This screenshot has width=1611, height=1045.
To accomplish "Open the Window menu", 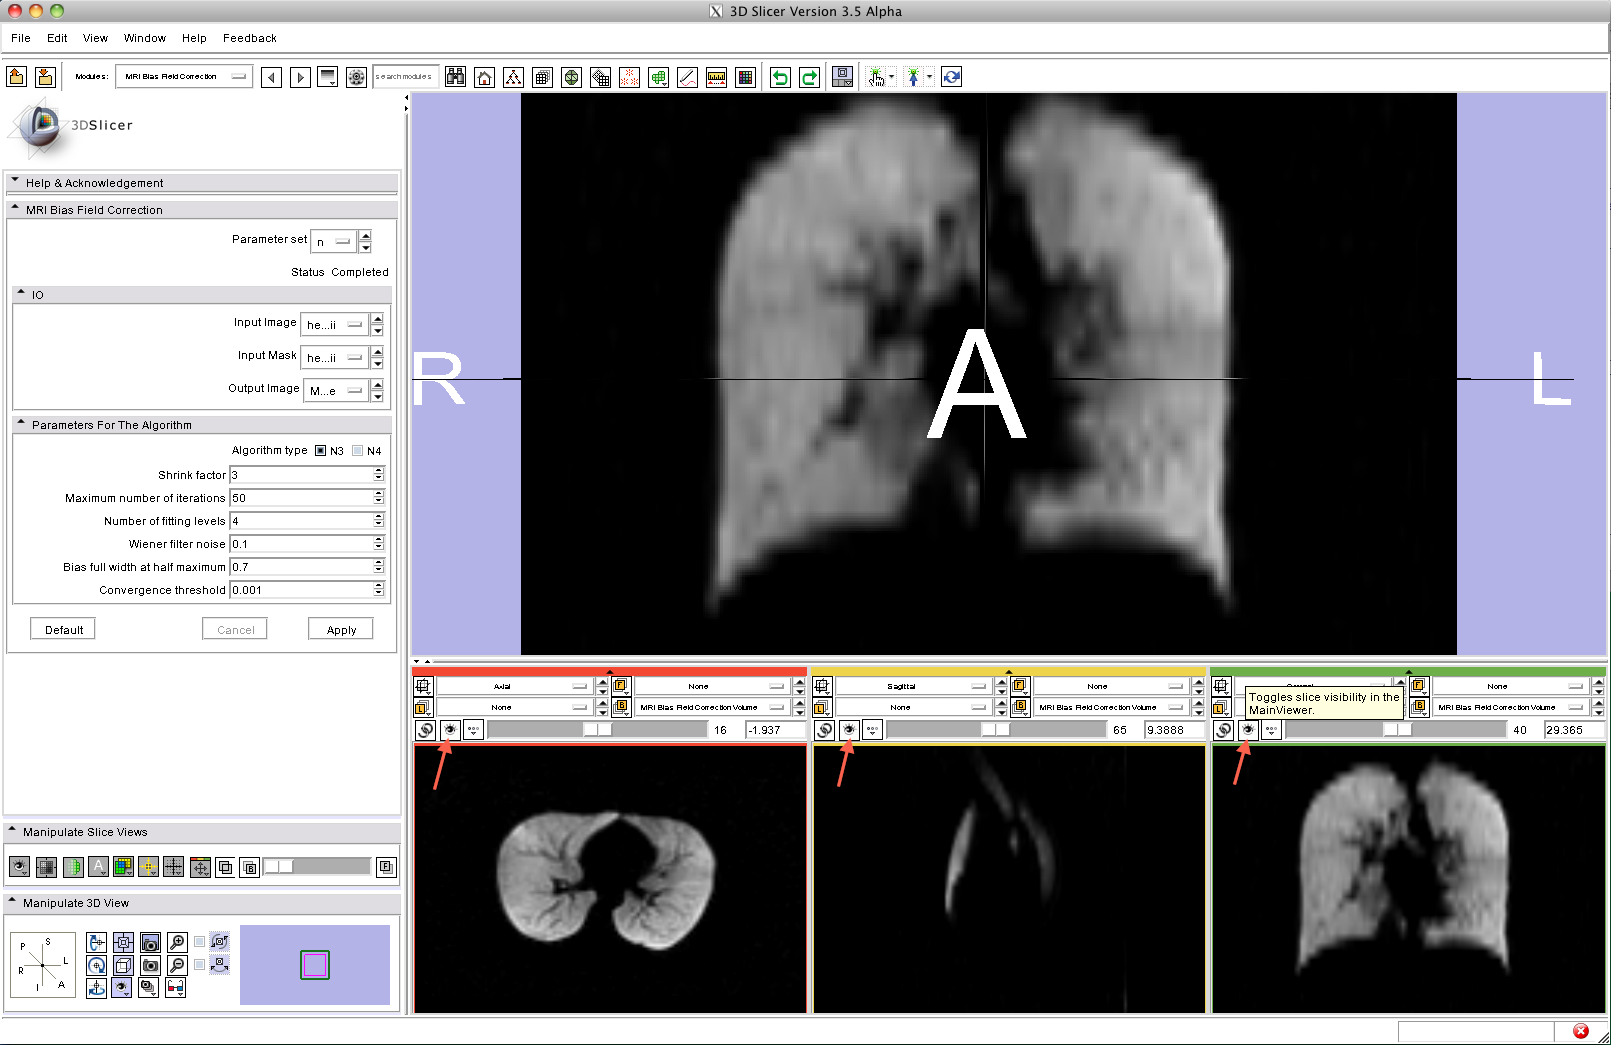I will pyautogui.click(x=144, y=38).
